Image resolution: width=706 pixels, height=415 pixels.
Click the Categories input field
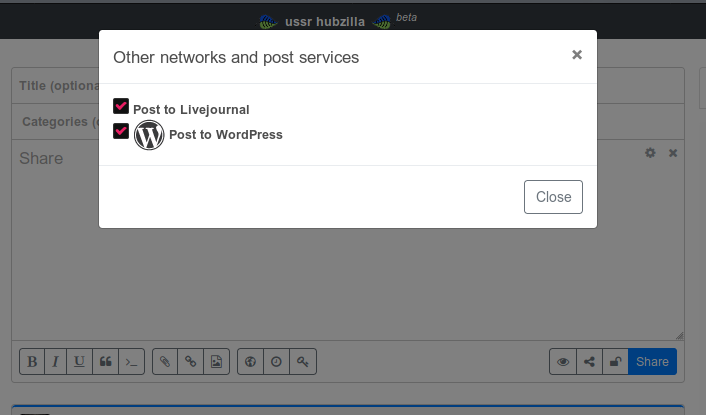pyautogui.click(x=348, y=122)
